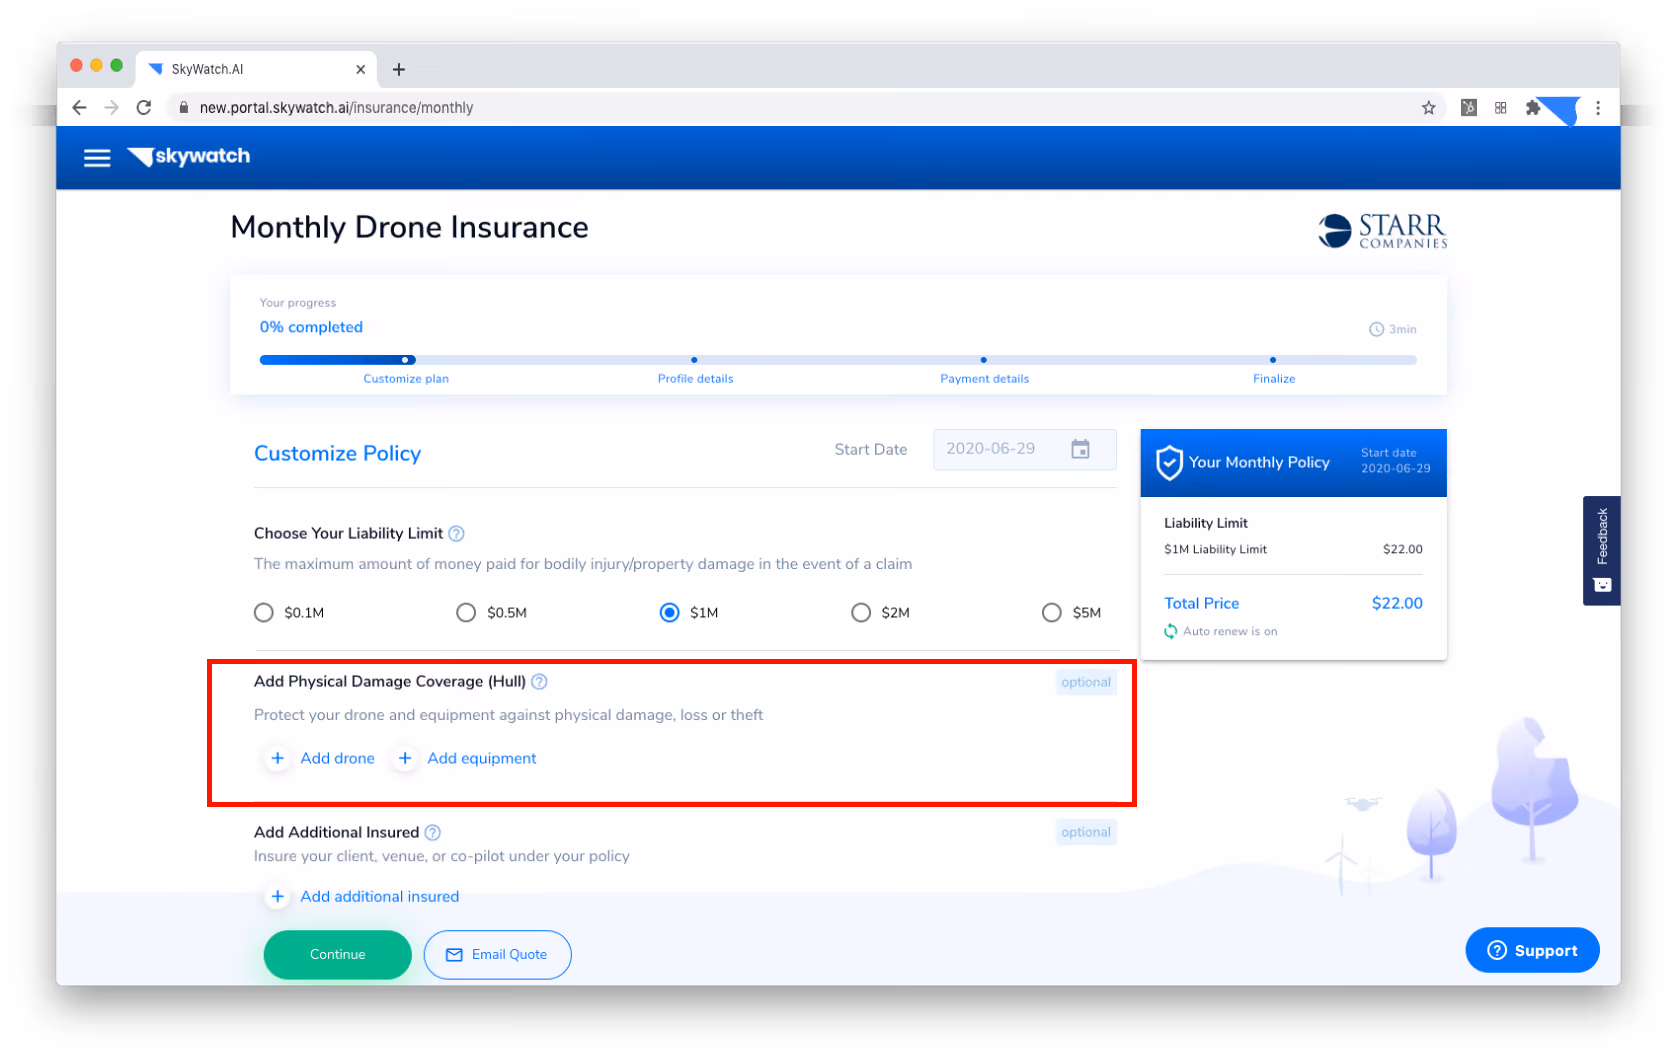1676x1058 pixels.
Task: Click the Physical Damage Coverage help icon
Action: click(539, 682)
